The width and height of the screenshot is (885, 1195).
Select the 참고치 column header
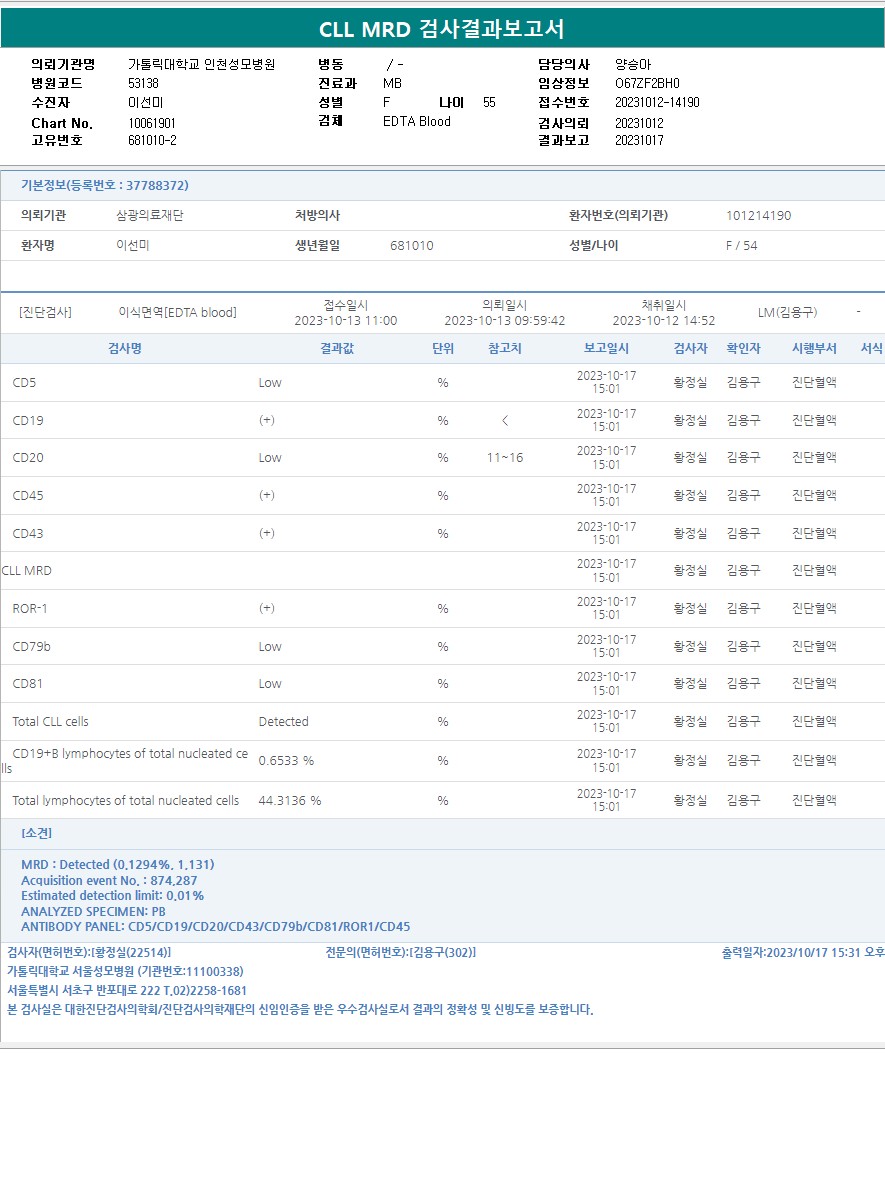click(x=504, y=349)
